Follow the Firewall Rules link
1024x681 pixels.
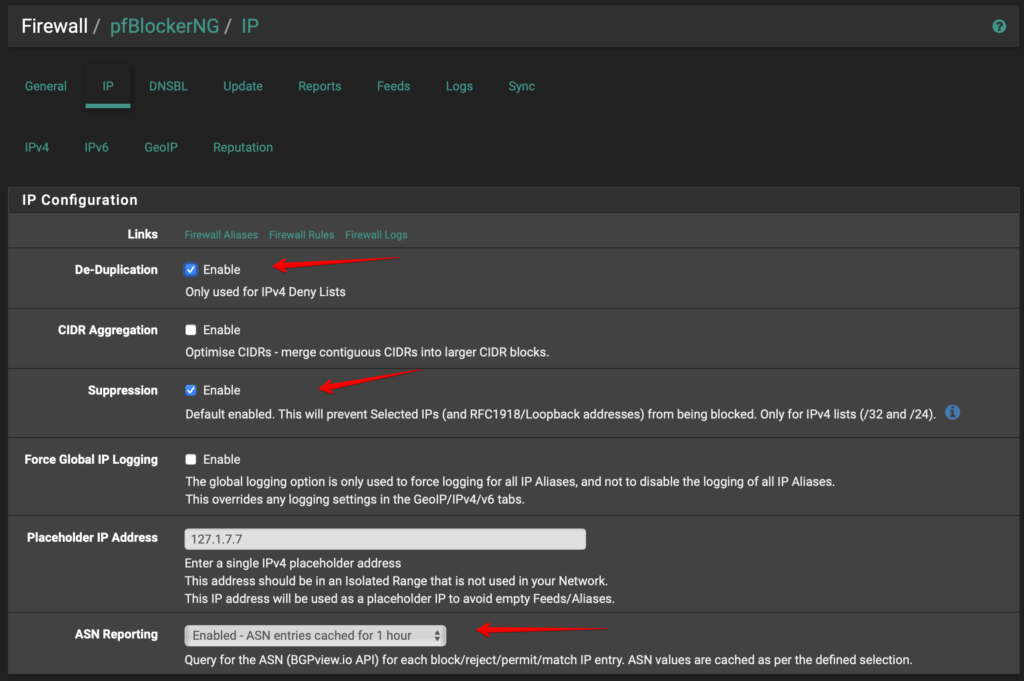coord(301,235)
